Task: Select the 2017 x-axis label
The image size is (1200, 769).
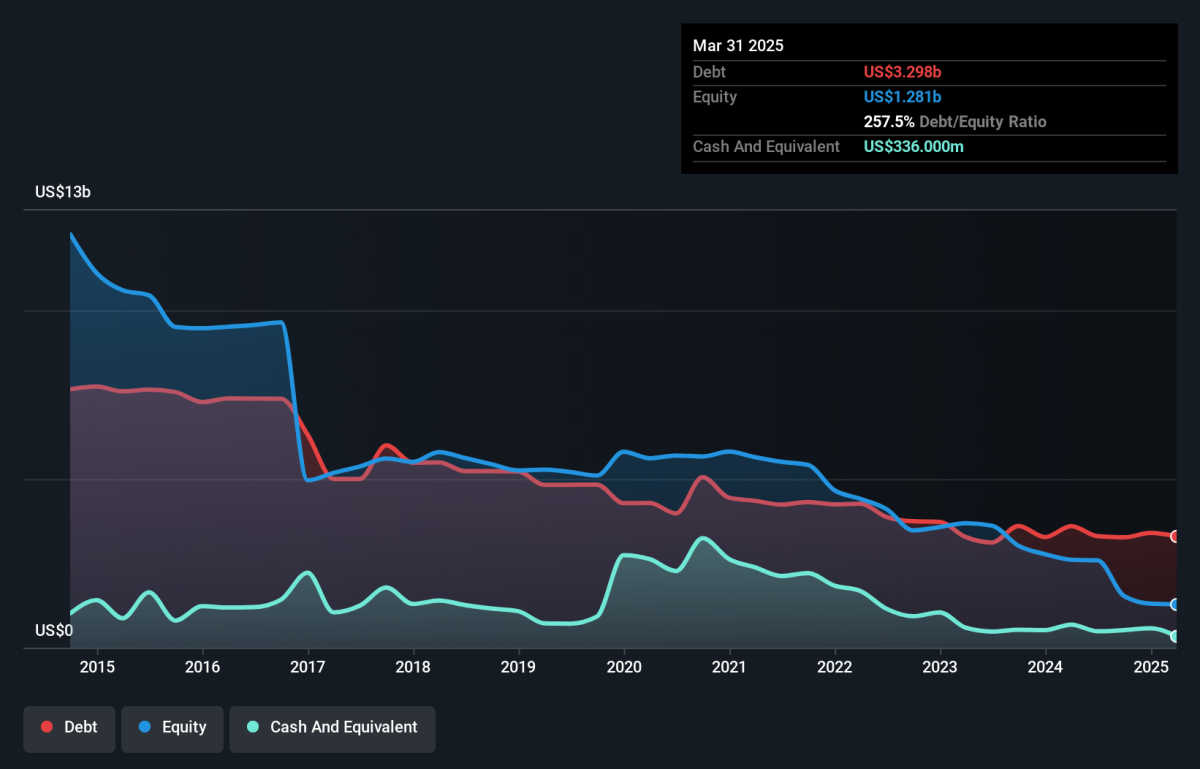Action: pos(308,667)
